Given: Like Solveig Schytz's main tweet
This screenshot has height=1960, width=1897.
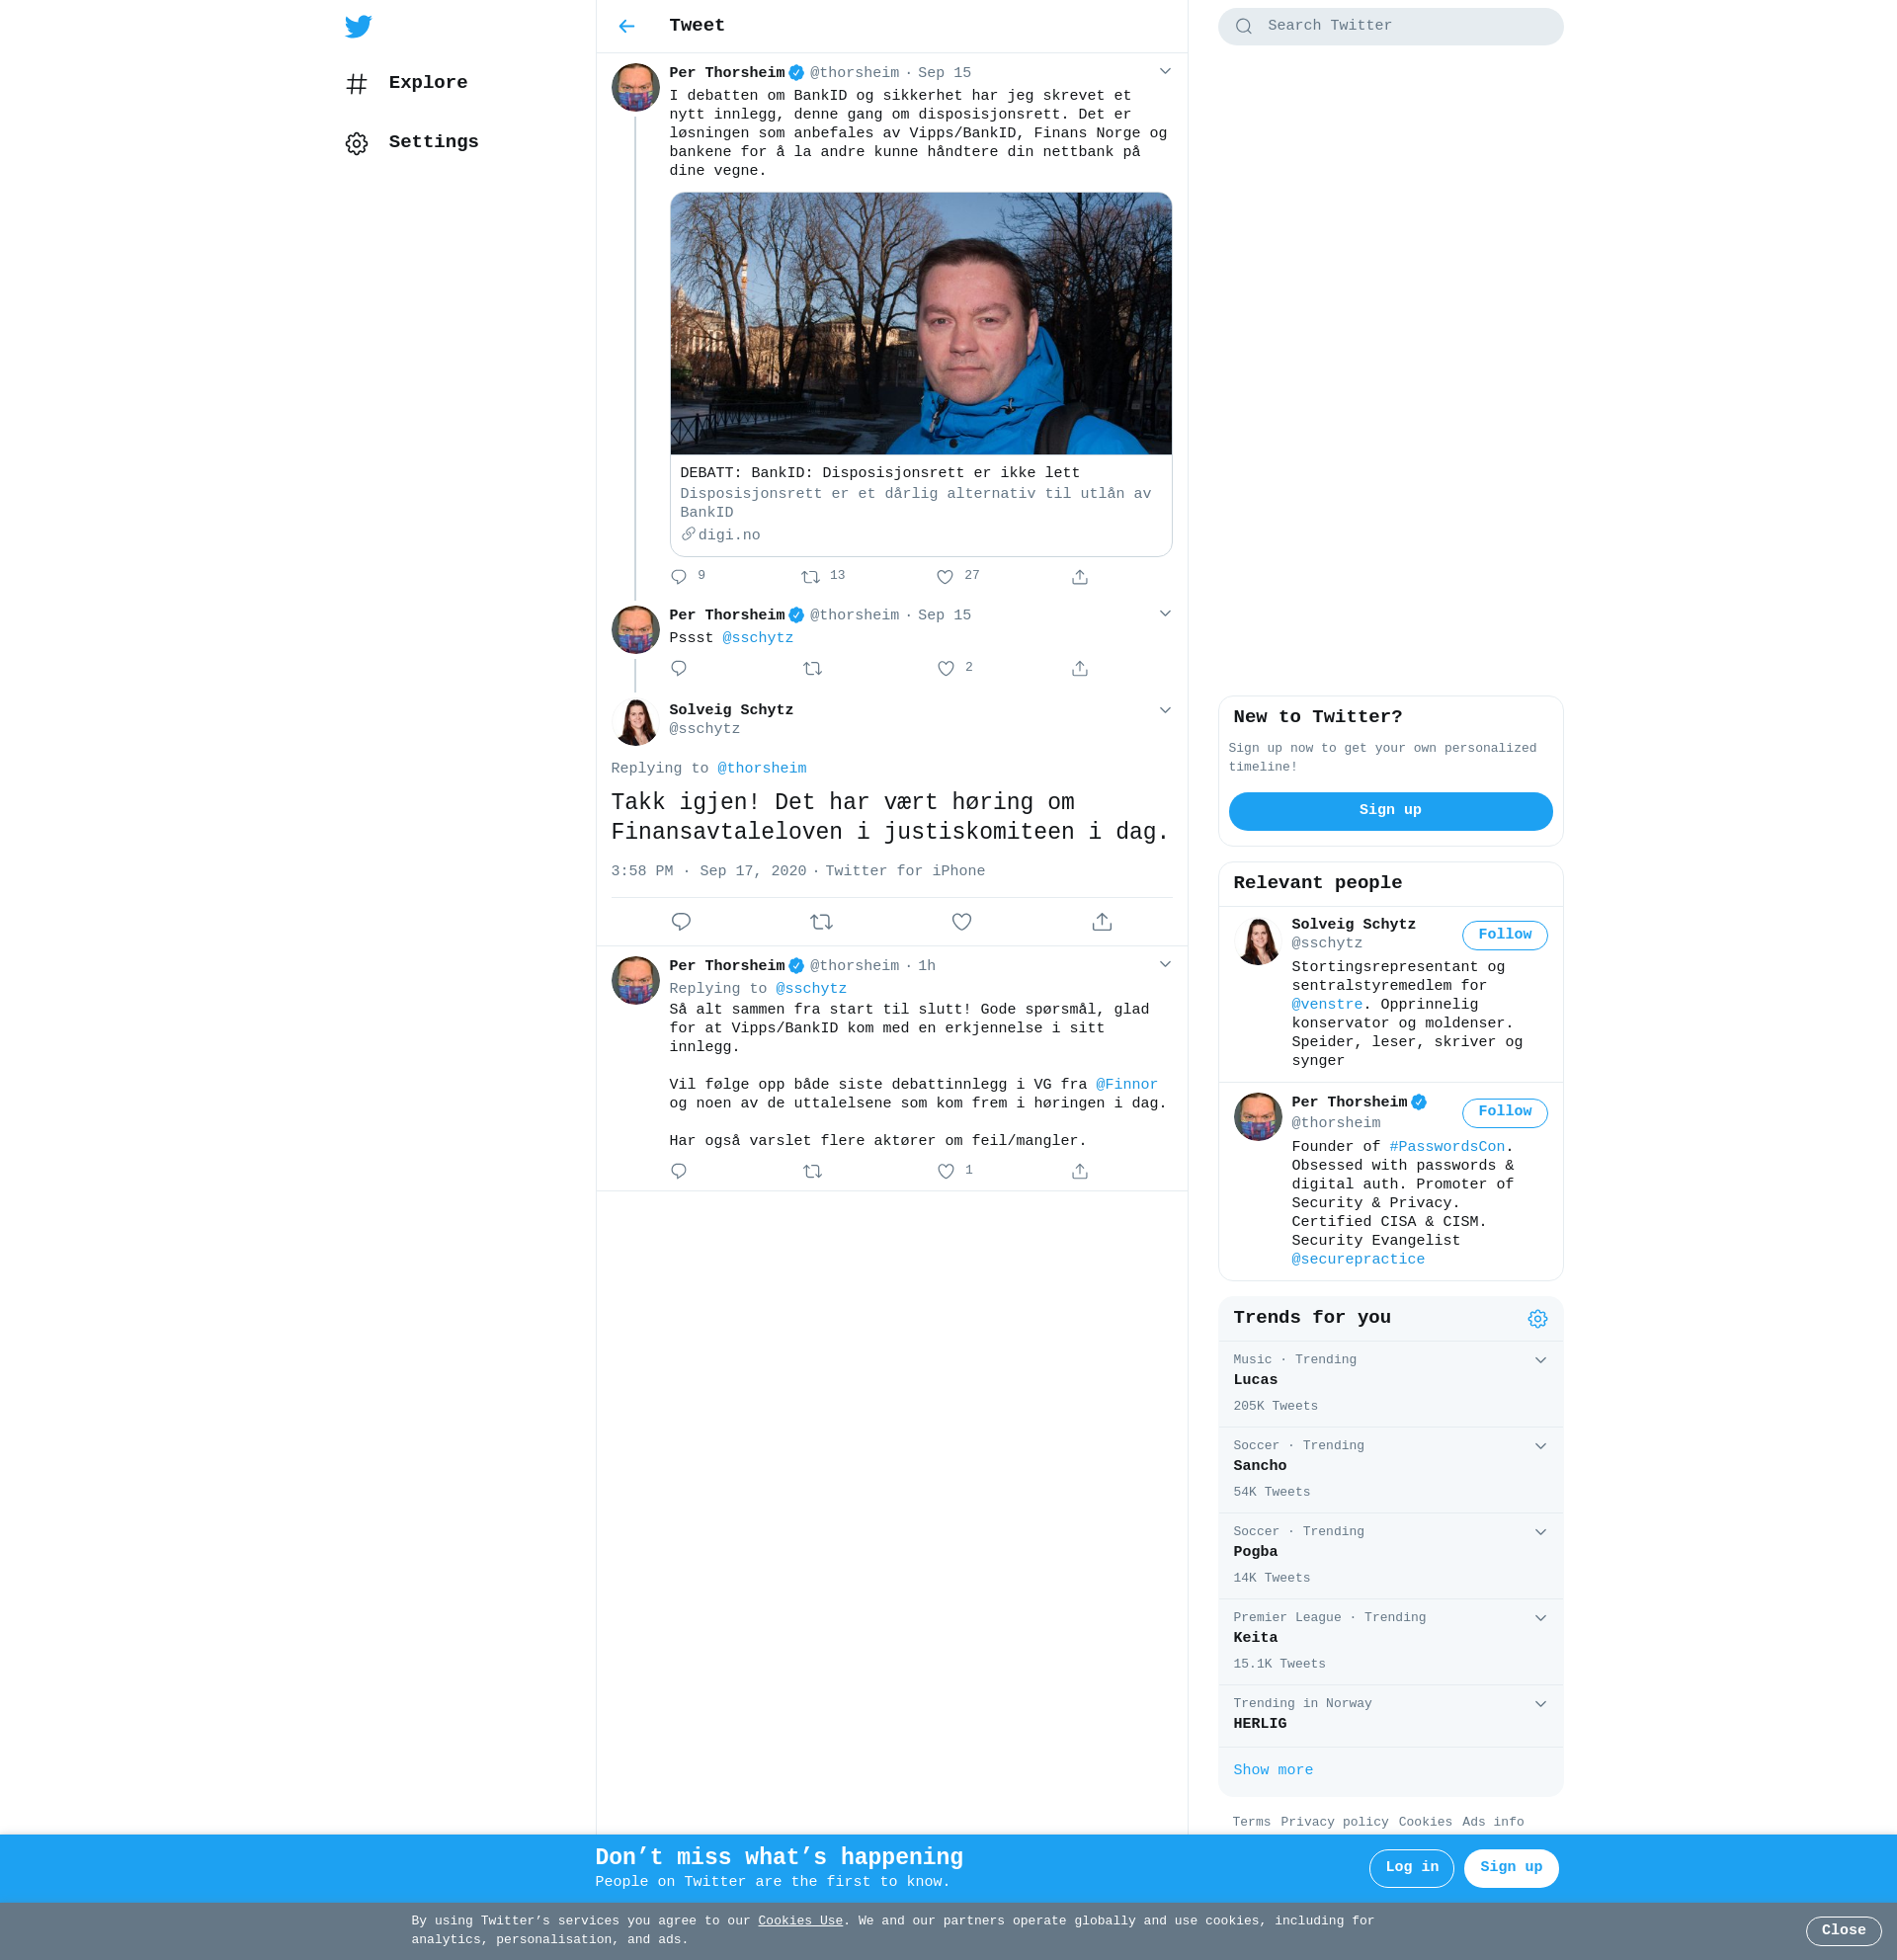Looking at the screenshot, I should click(962, 921).
